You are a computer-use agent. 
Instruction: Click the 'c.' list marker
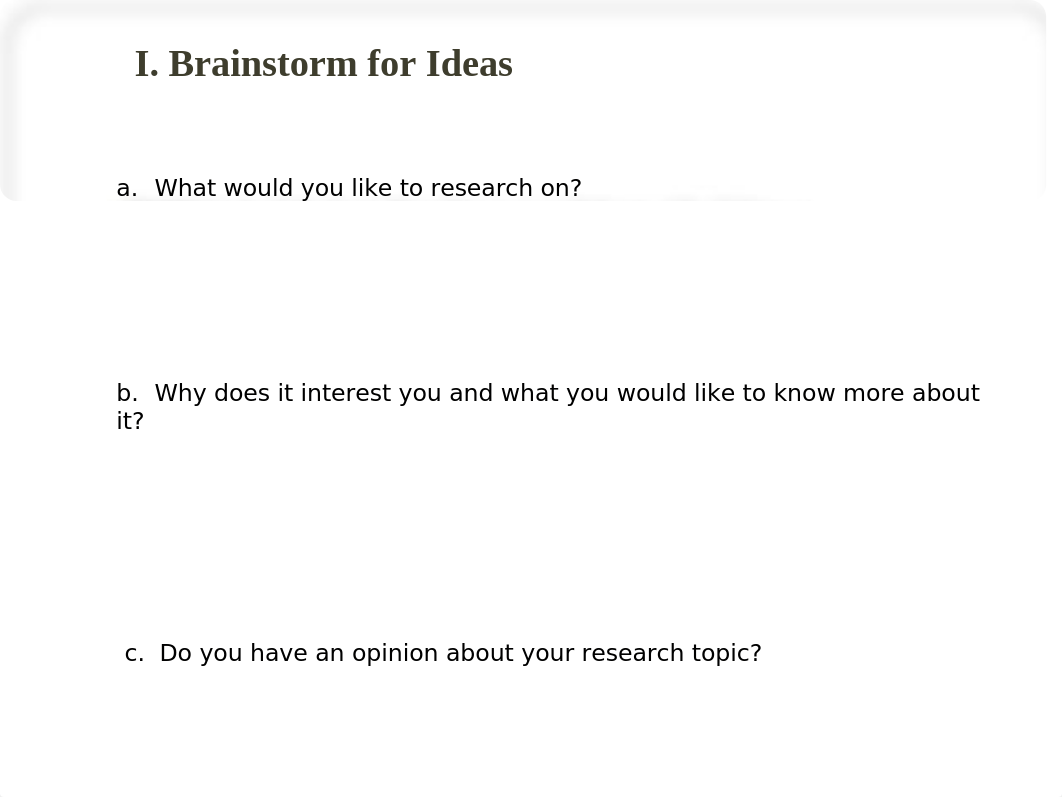click(134, 654)
